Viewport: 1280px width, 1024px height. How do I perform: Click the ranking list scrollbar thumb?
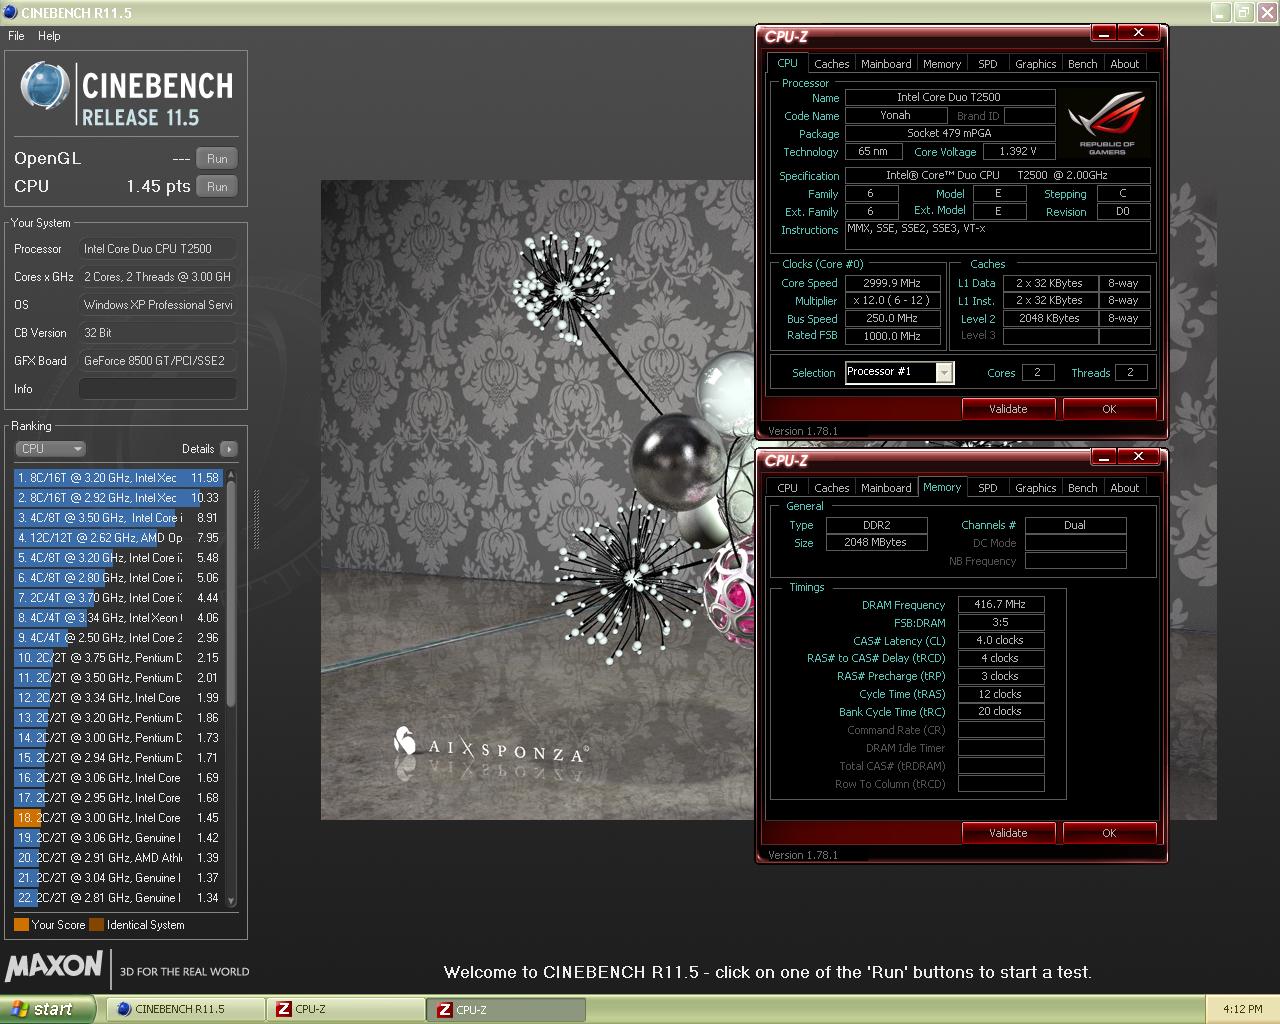coord(232,595)
